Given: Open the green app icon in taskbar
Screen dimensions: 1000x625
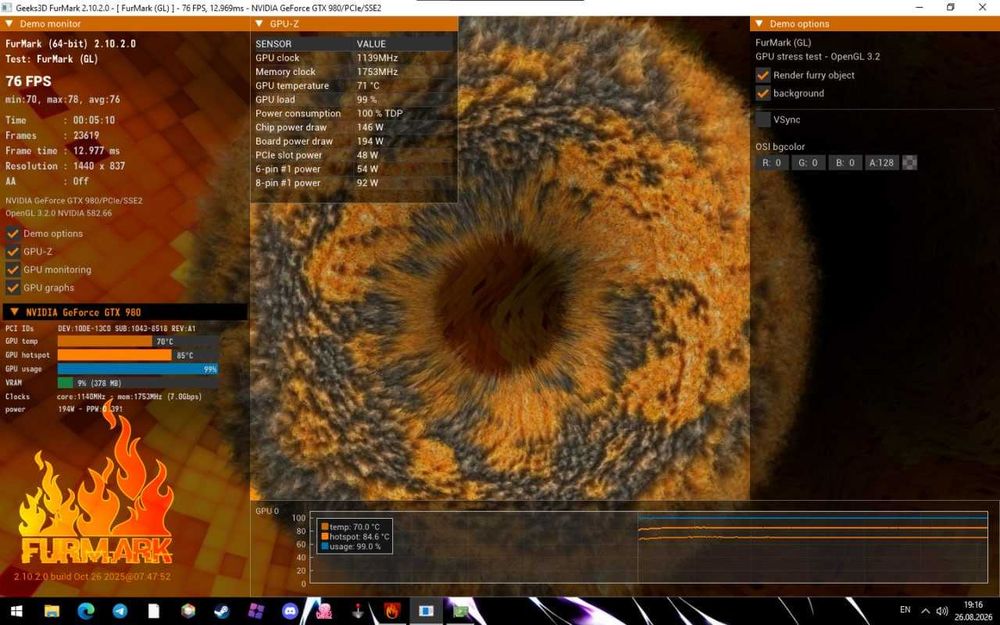Looking at the screenshot, I should [460, 611].
